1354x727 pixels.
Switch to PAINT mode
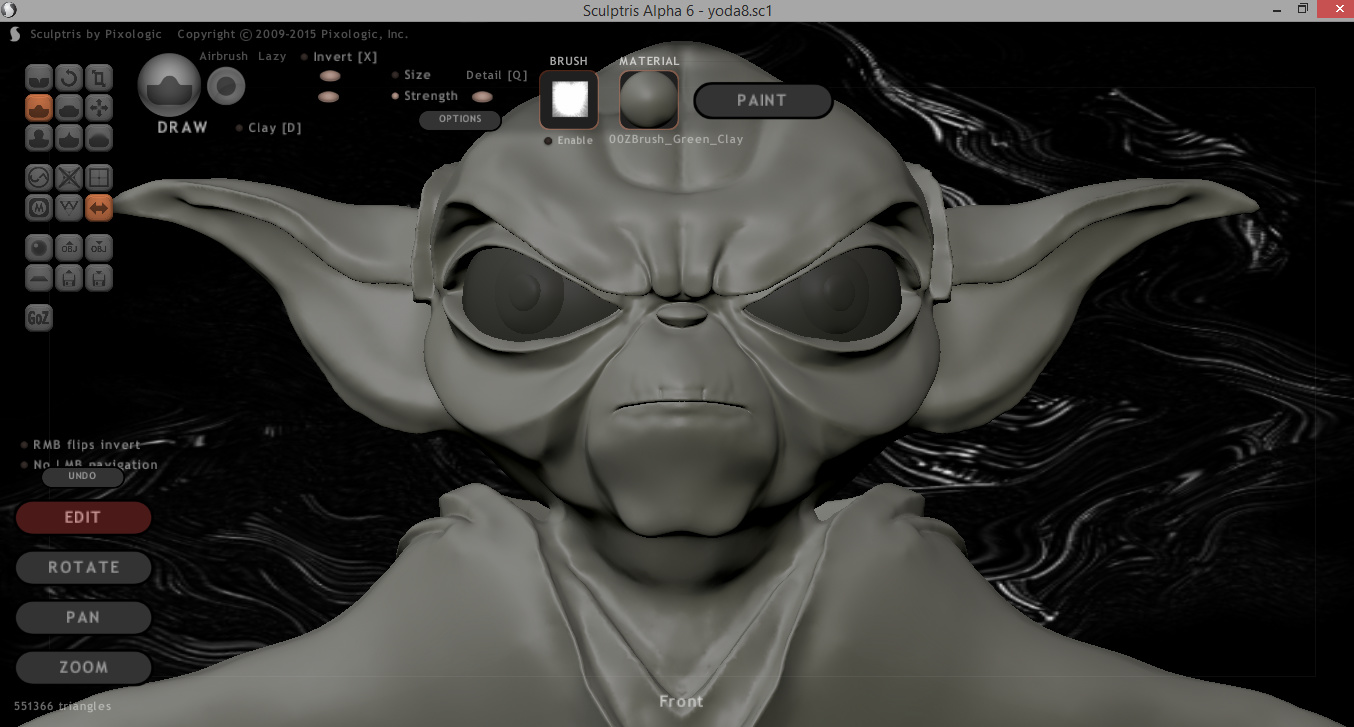762,101
